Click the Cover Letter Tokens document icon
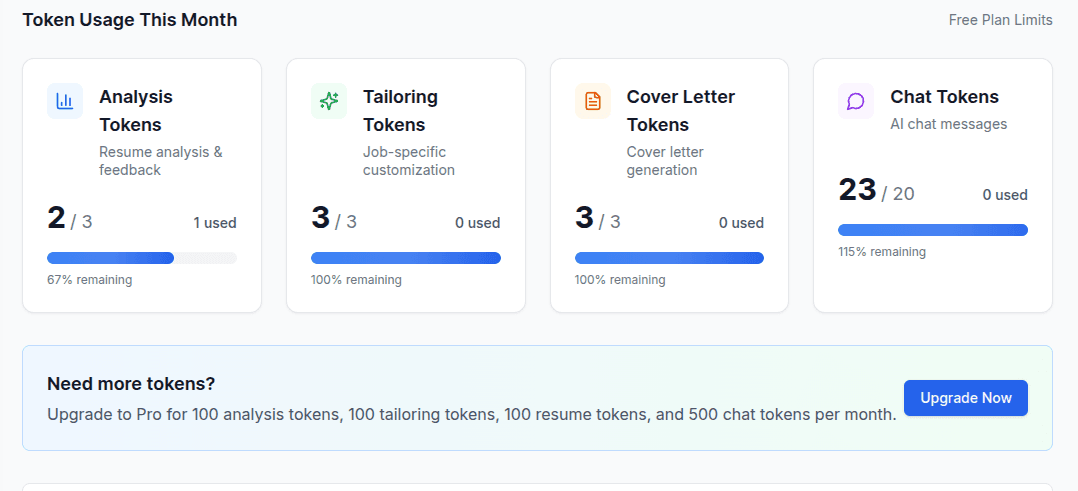Viewport: 1078px width, 491px height. point(593,101)
